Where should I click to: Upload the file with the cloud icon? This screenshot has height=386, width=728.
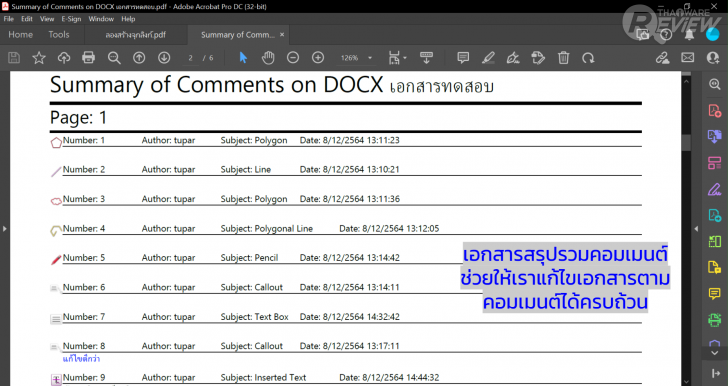(x=64, y=58)
